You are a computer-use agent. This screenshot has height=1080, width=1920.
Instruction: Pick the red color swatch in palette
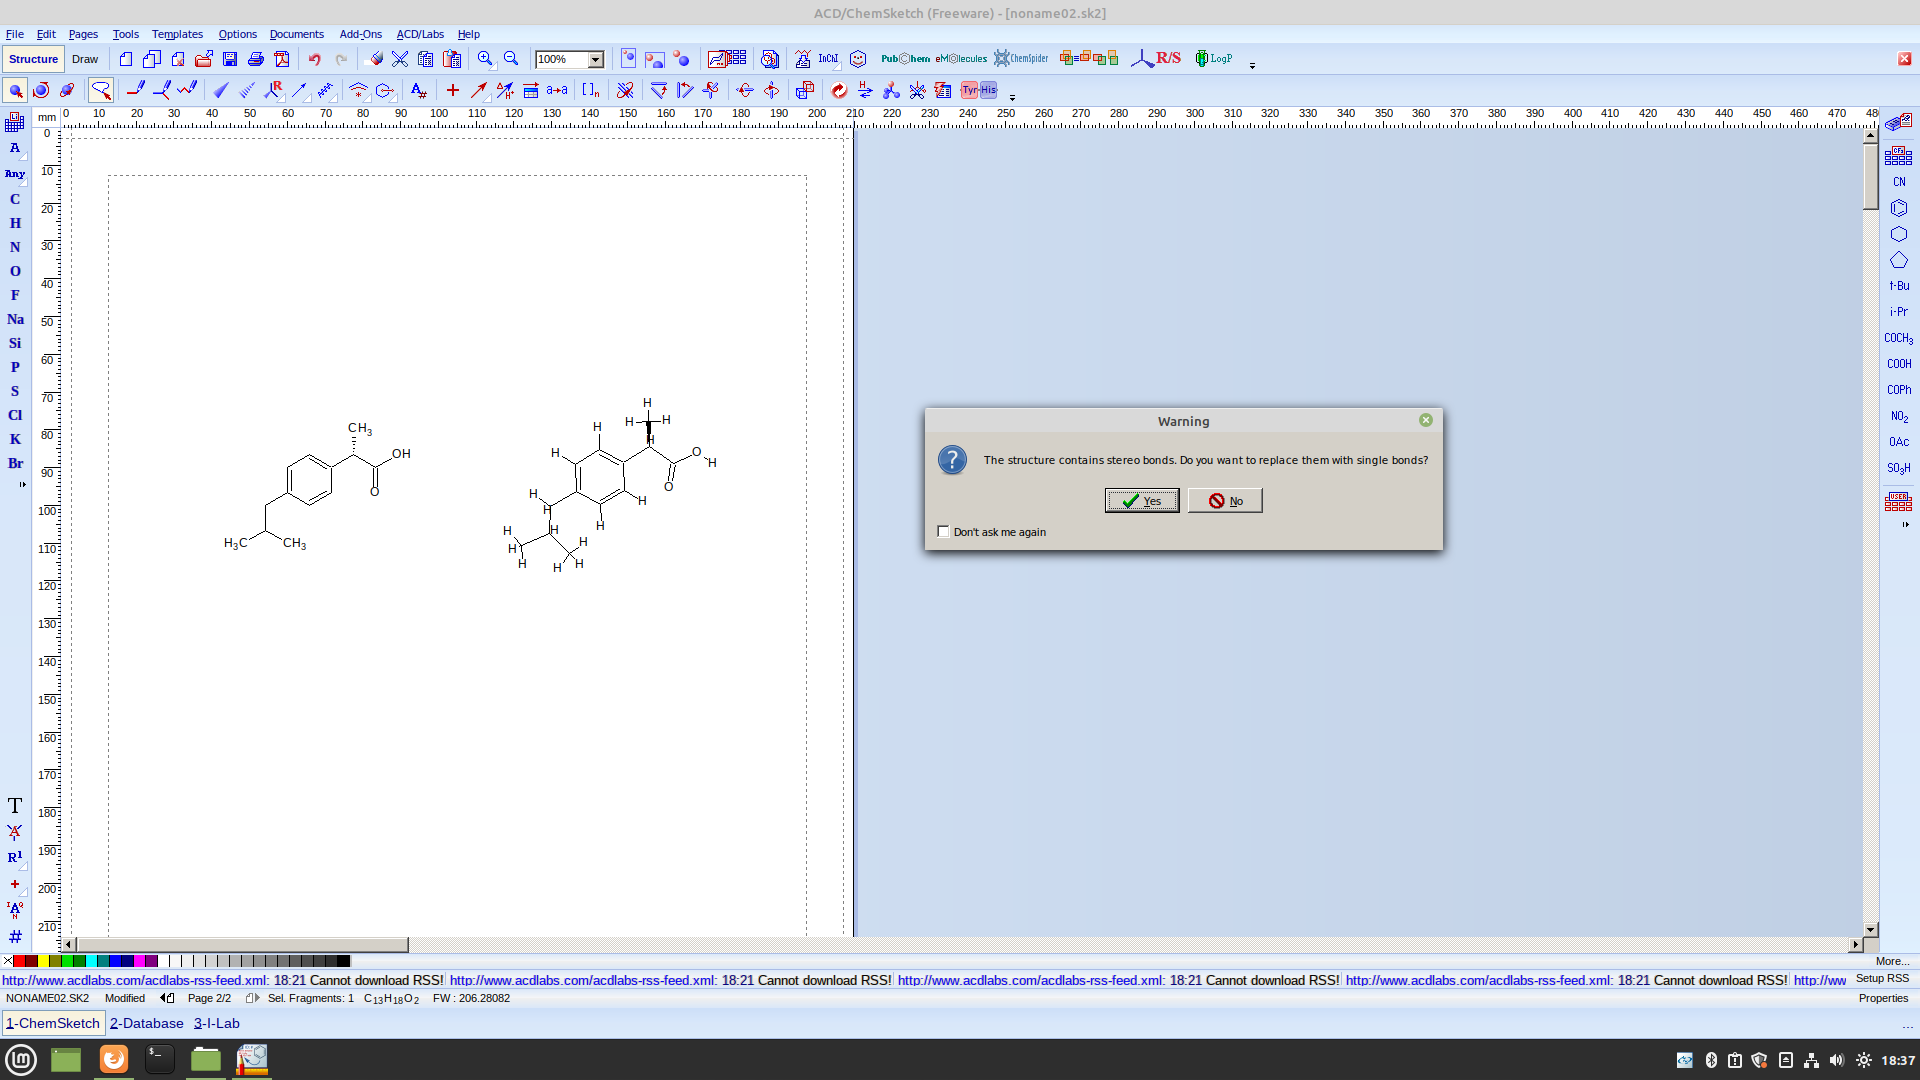(x=19, y=961)
